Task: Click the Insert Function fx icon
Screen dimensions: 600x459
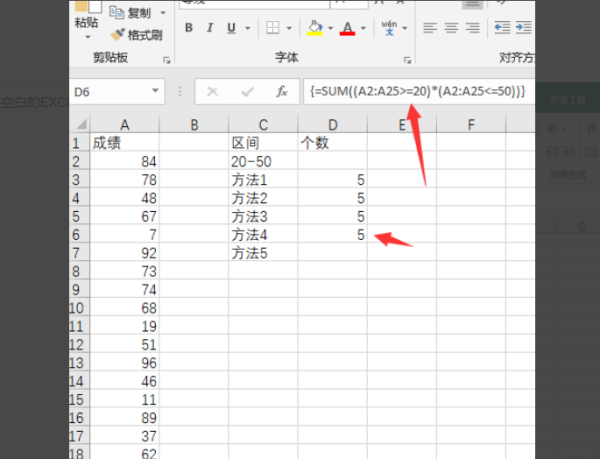Action: pos(283,90)
